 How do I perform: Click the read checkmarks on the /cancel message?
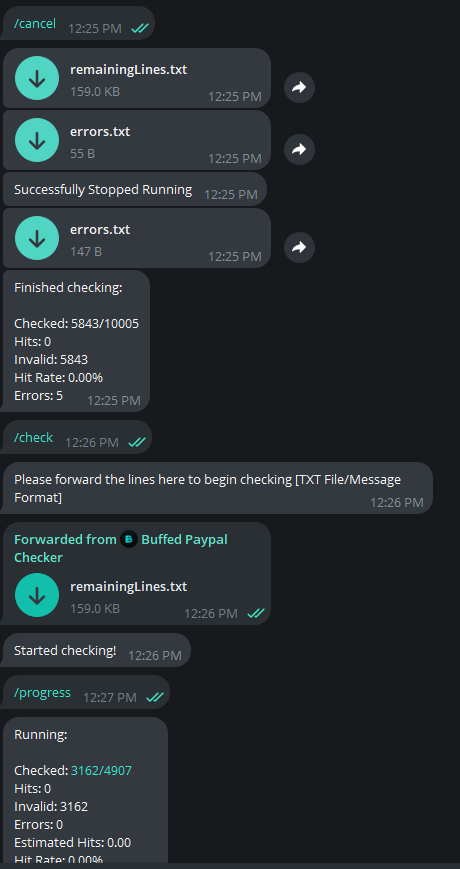140,28
